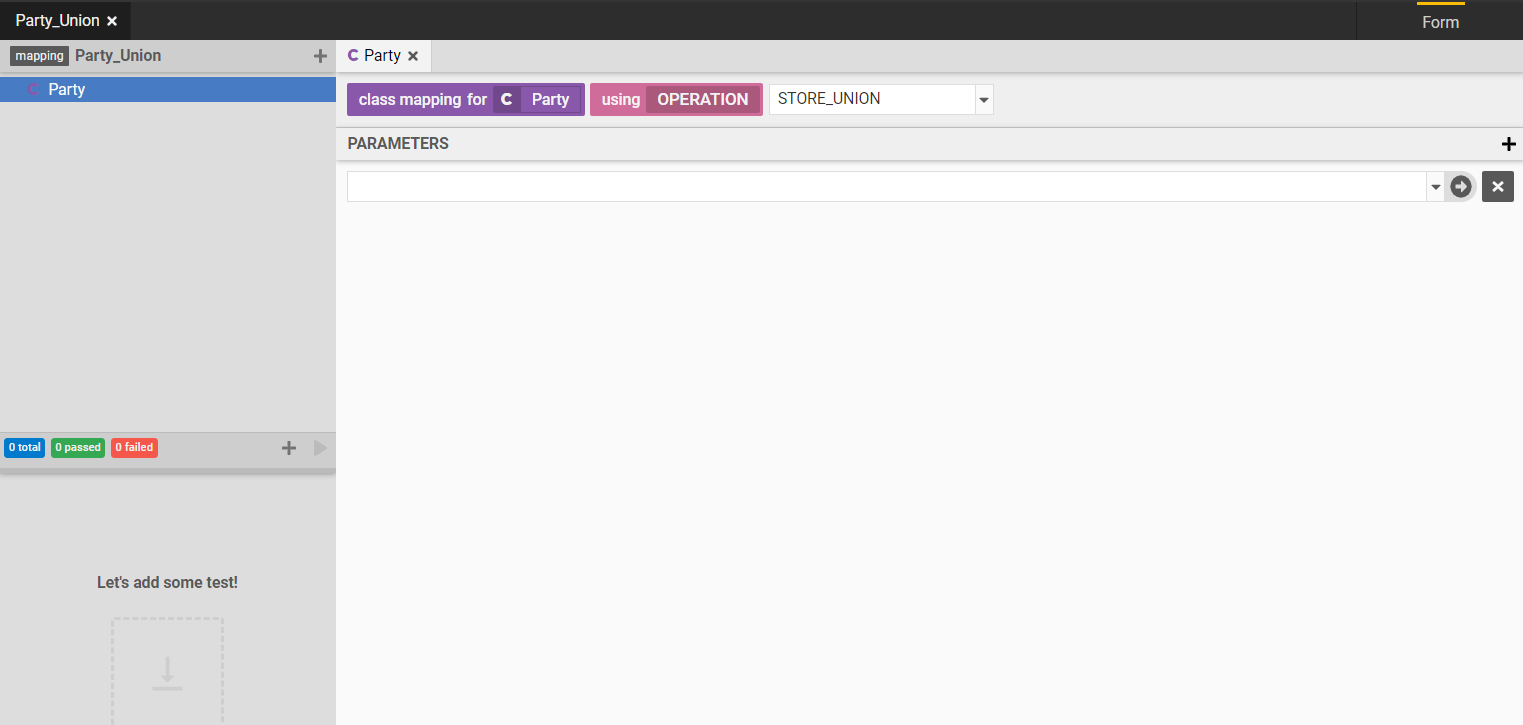Close the Party class mapping tab

coord(412,56)
